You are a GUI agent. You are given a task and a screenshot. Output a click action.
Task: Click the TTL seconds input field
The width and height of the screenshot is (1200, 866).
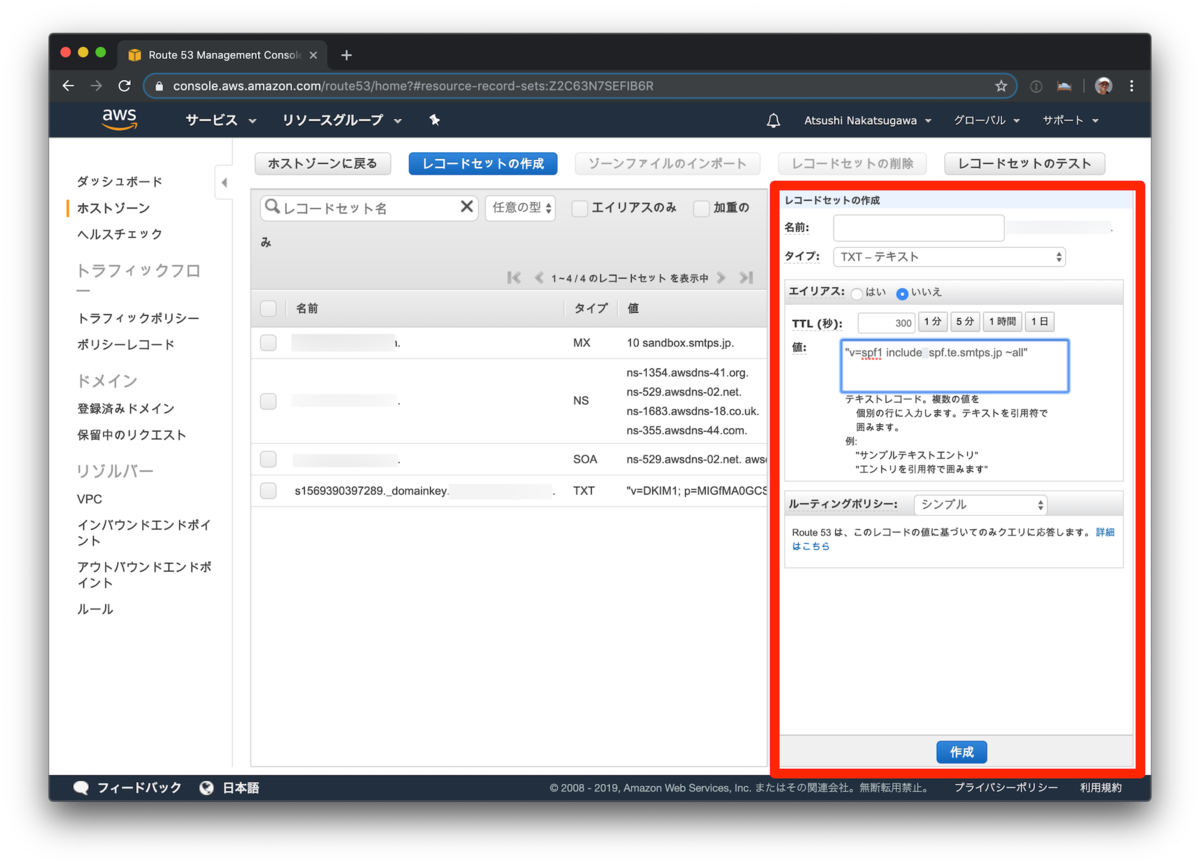point(886,323)
